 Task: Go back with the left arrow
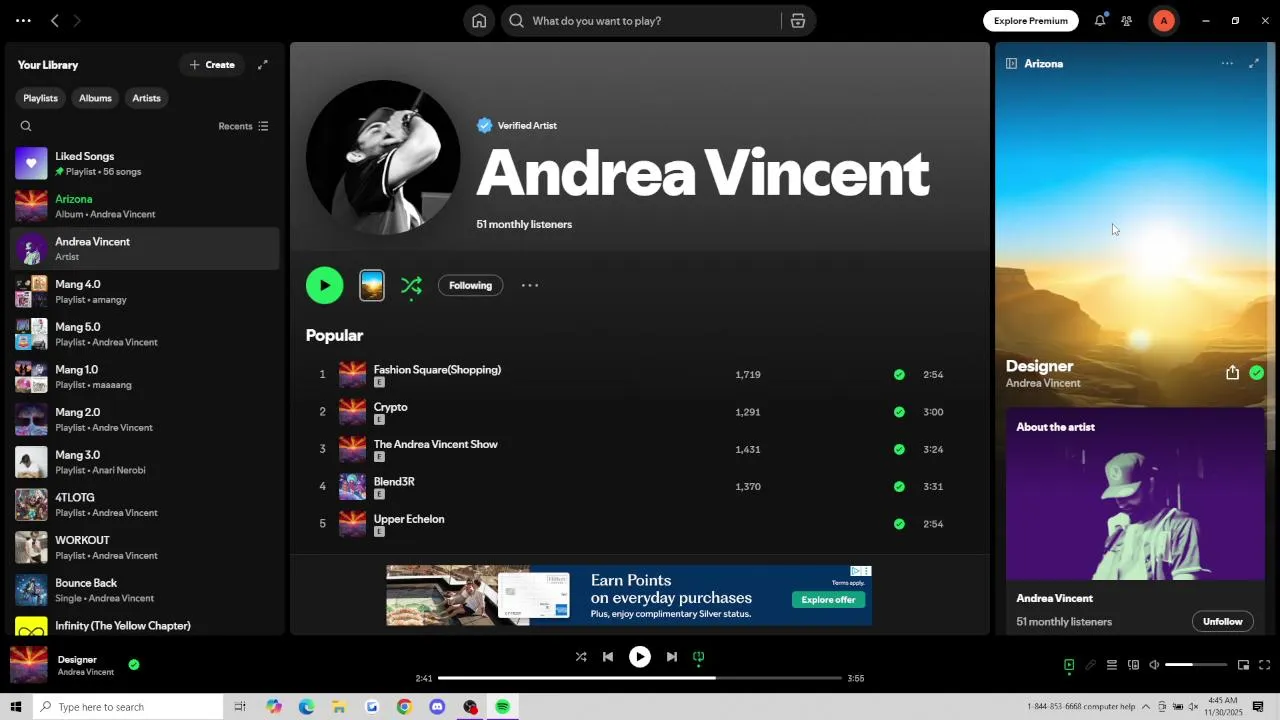55,21
